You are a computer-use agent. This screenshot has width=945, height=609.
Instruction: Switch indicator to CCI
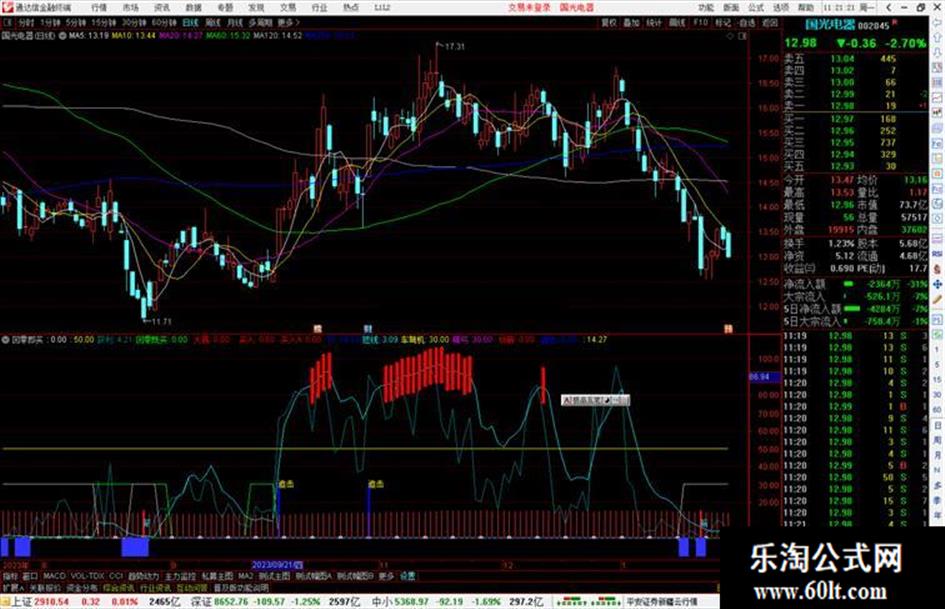click(116, 576)
